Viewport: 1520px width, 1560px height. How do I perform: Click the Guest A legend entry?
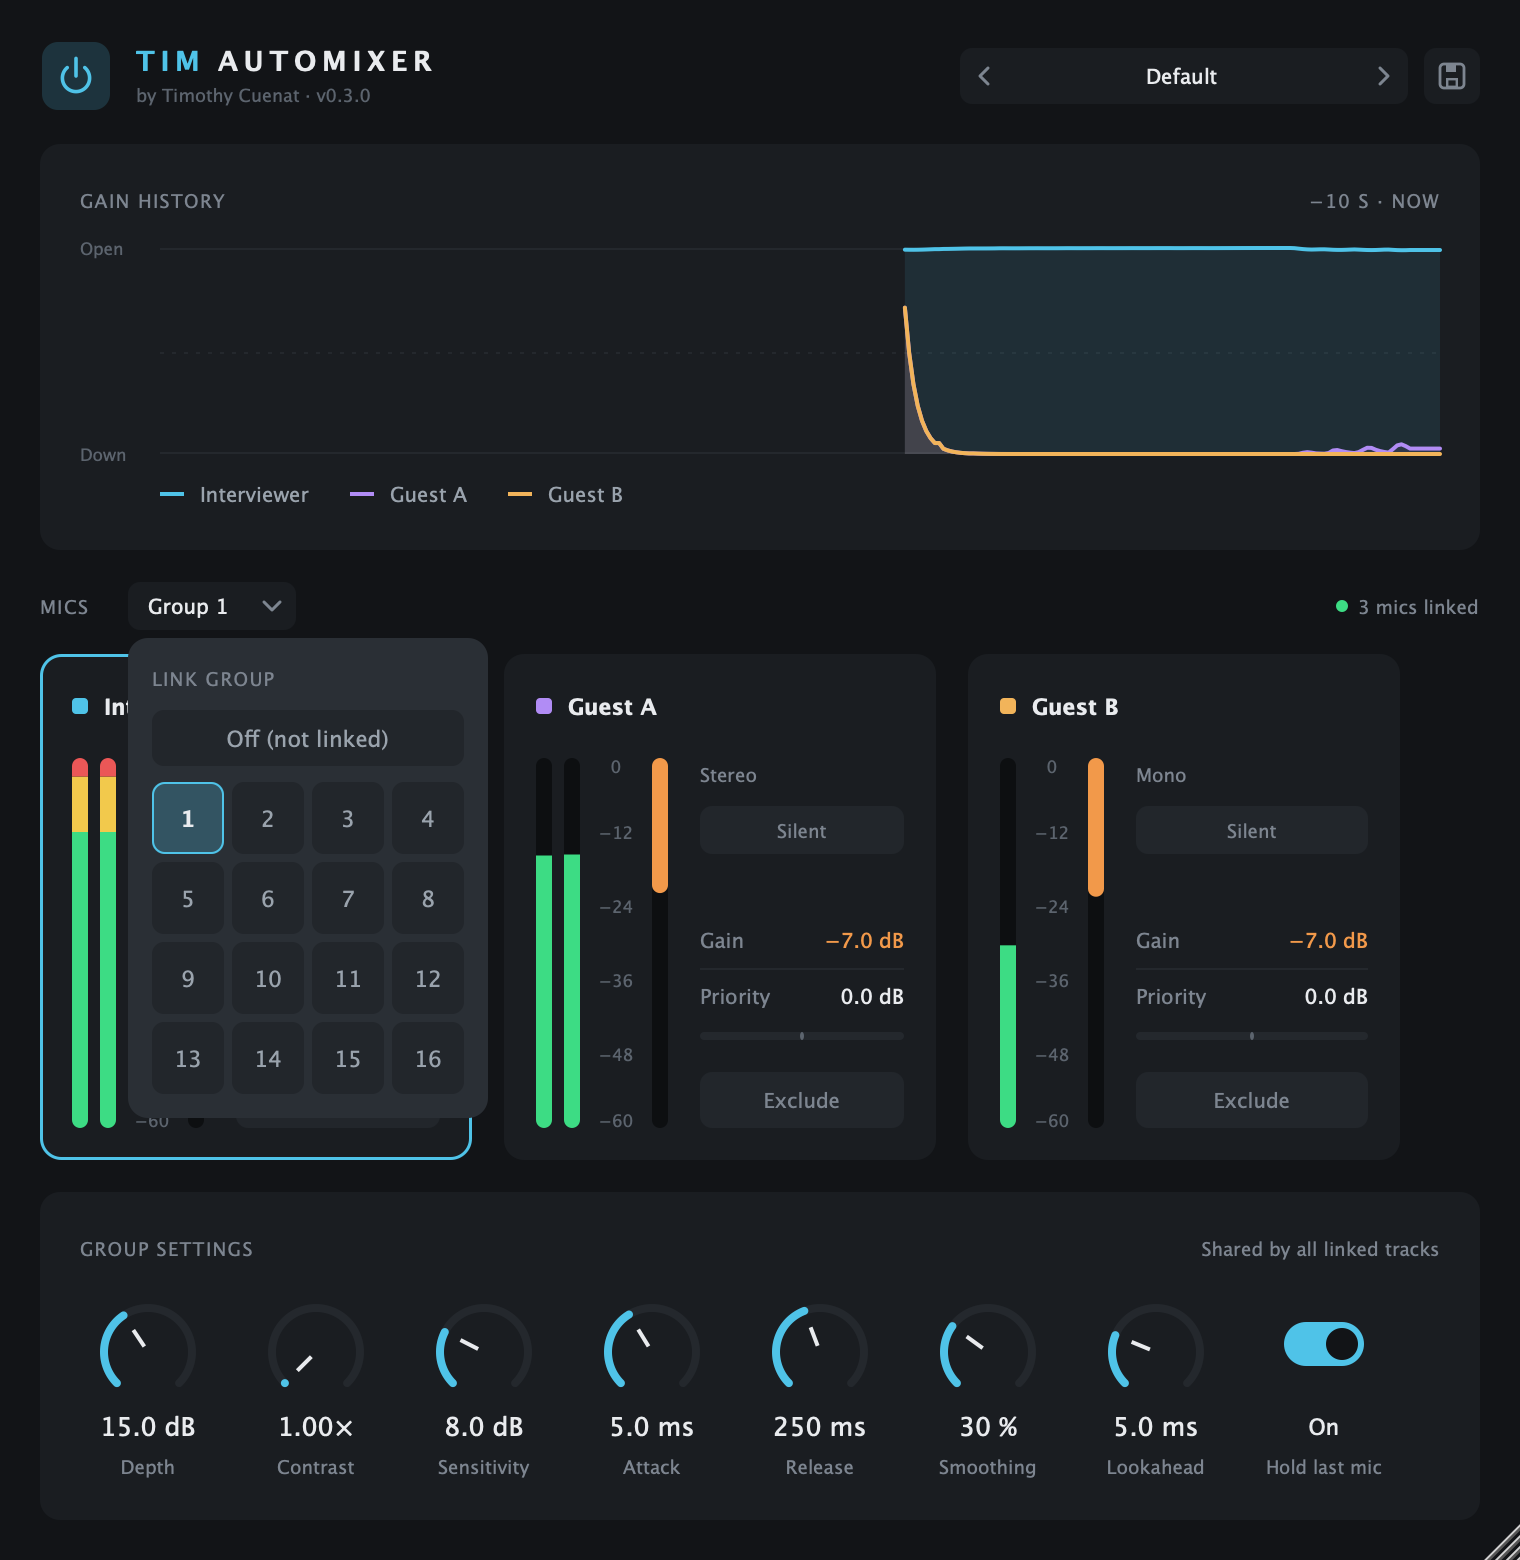[408, 494]
